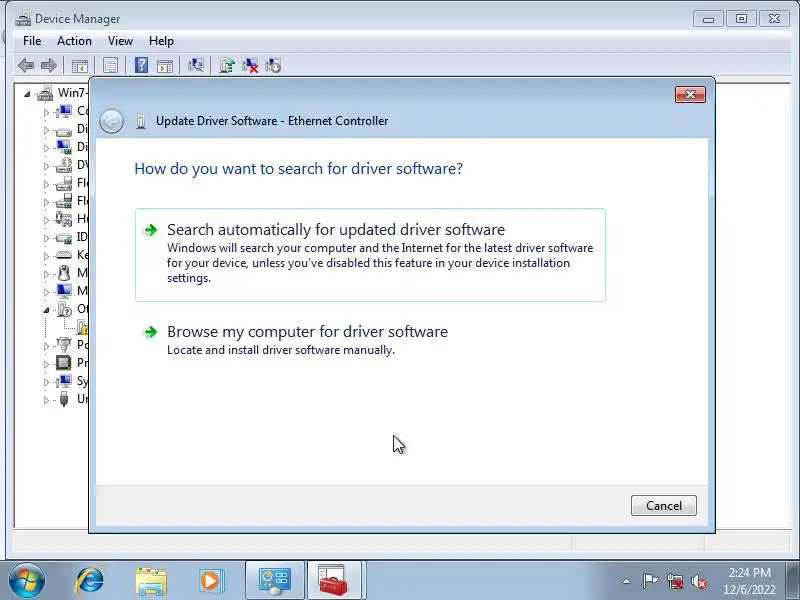Viewport: 800px width, 600px height.
Task: Select the DVD/CD-ROM drives category icon
Action: pos(64,165)
